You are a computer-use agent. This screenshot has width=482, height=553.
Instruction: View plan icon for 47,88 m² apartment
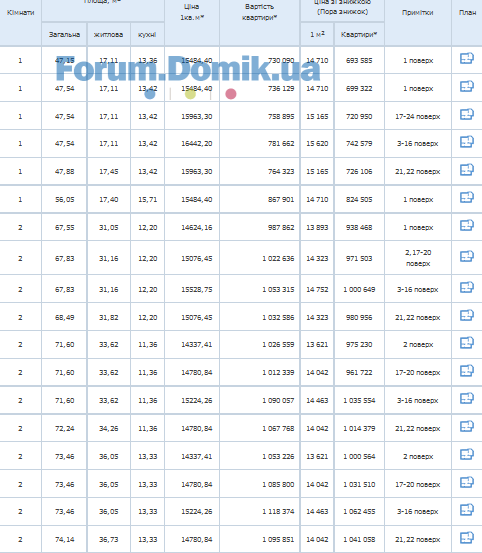pyautogui.click(x=466, y=169)
